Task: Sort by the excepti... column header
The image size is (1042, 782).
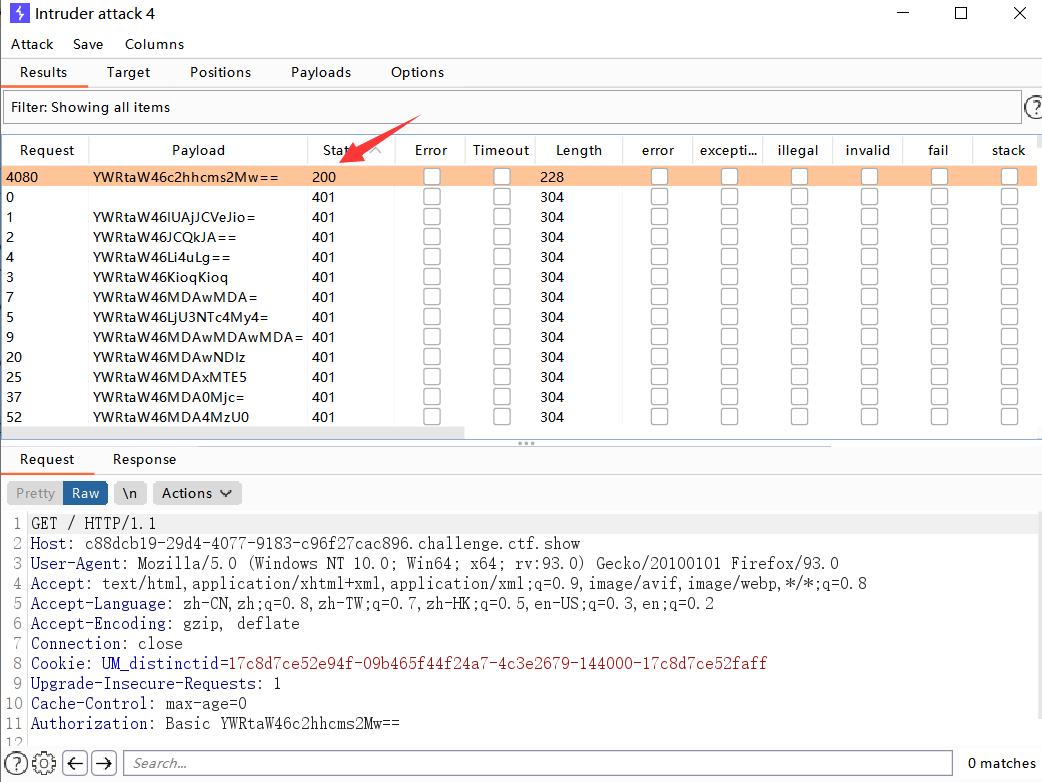Action: [728, 150]
